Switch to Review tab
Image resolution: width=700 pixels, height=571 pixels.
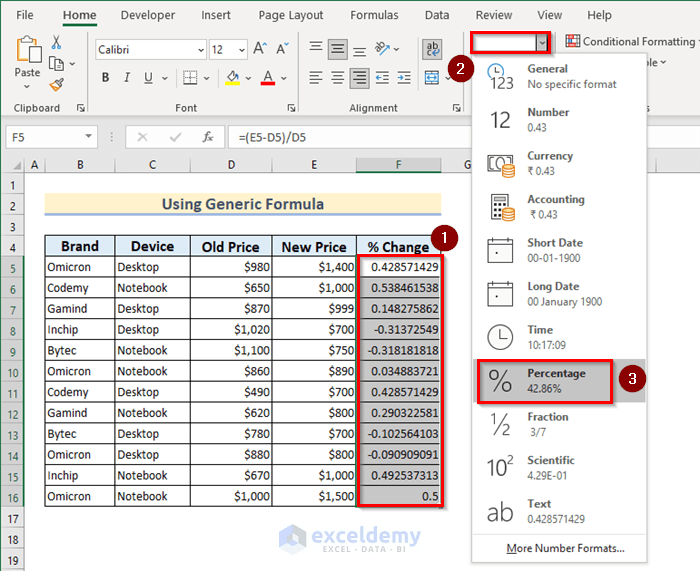tap(493, 15)
